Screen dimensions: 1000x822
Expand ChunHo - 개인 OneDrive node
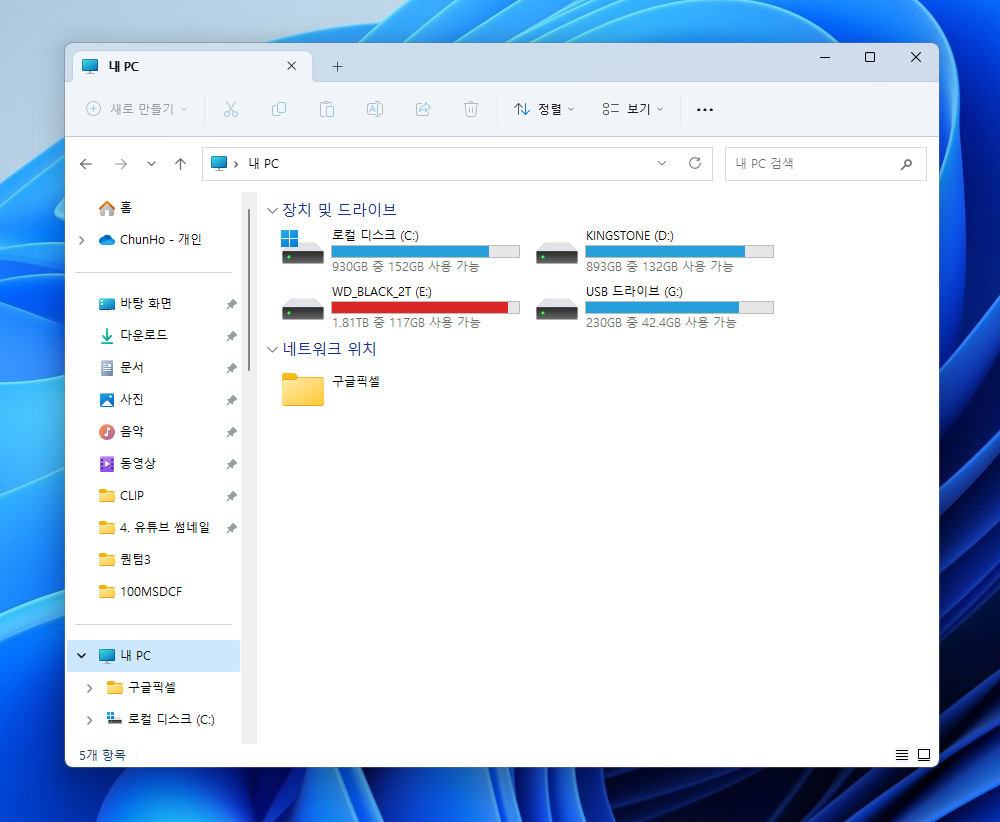82,240
